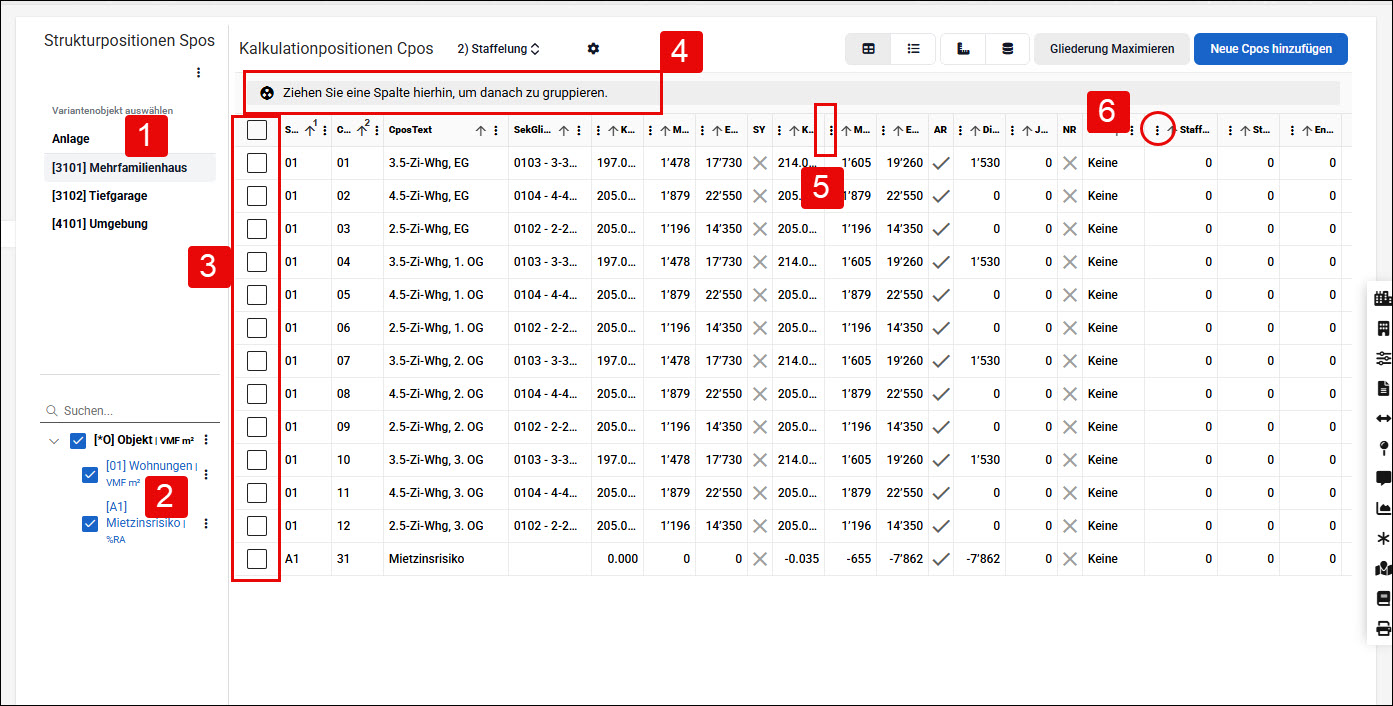Click the NR column header
1393x706 pixels.
(1069, 131)
